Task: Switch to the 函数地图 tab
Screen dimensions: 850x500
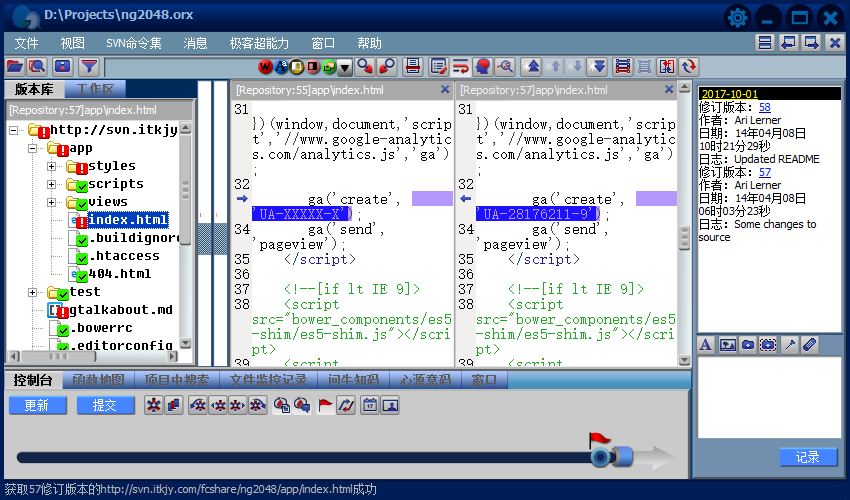Action: [98, 380]
